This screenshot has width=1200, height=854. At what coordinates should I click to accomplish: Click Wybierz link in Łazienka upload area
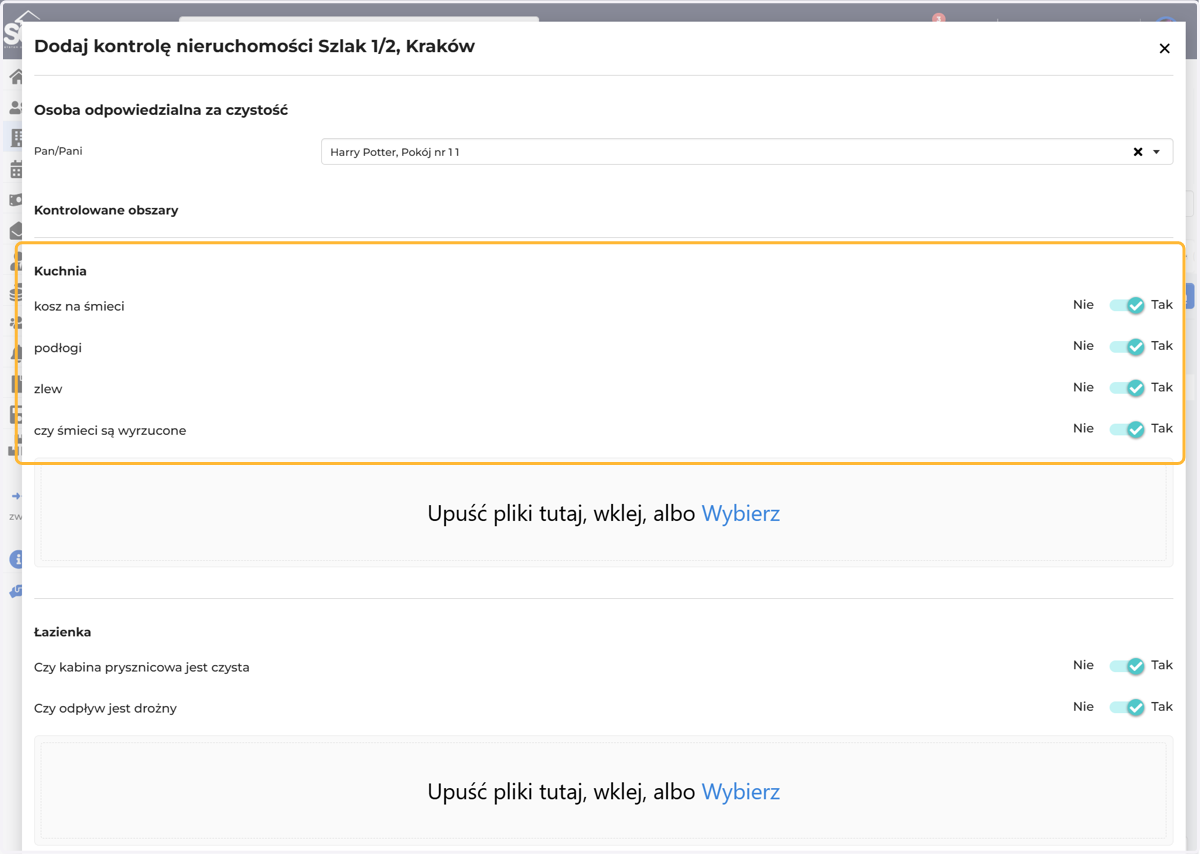pyautogui.click(x=740, y=792)
